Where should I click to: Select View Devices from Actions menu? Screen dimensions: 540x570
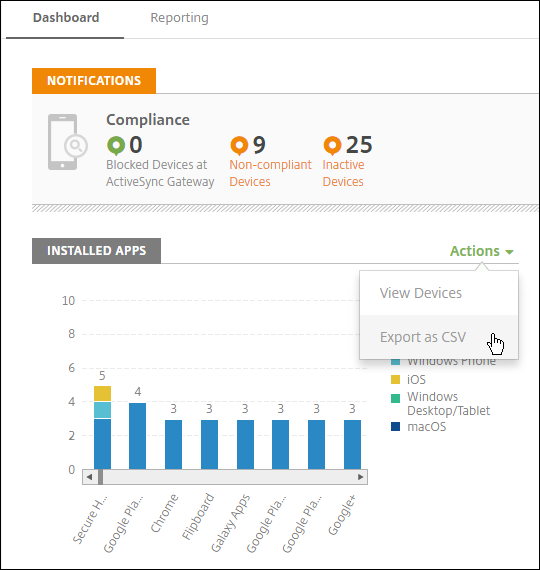(x=439, y=293)
